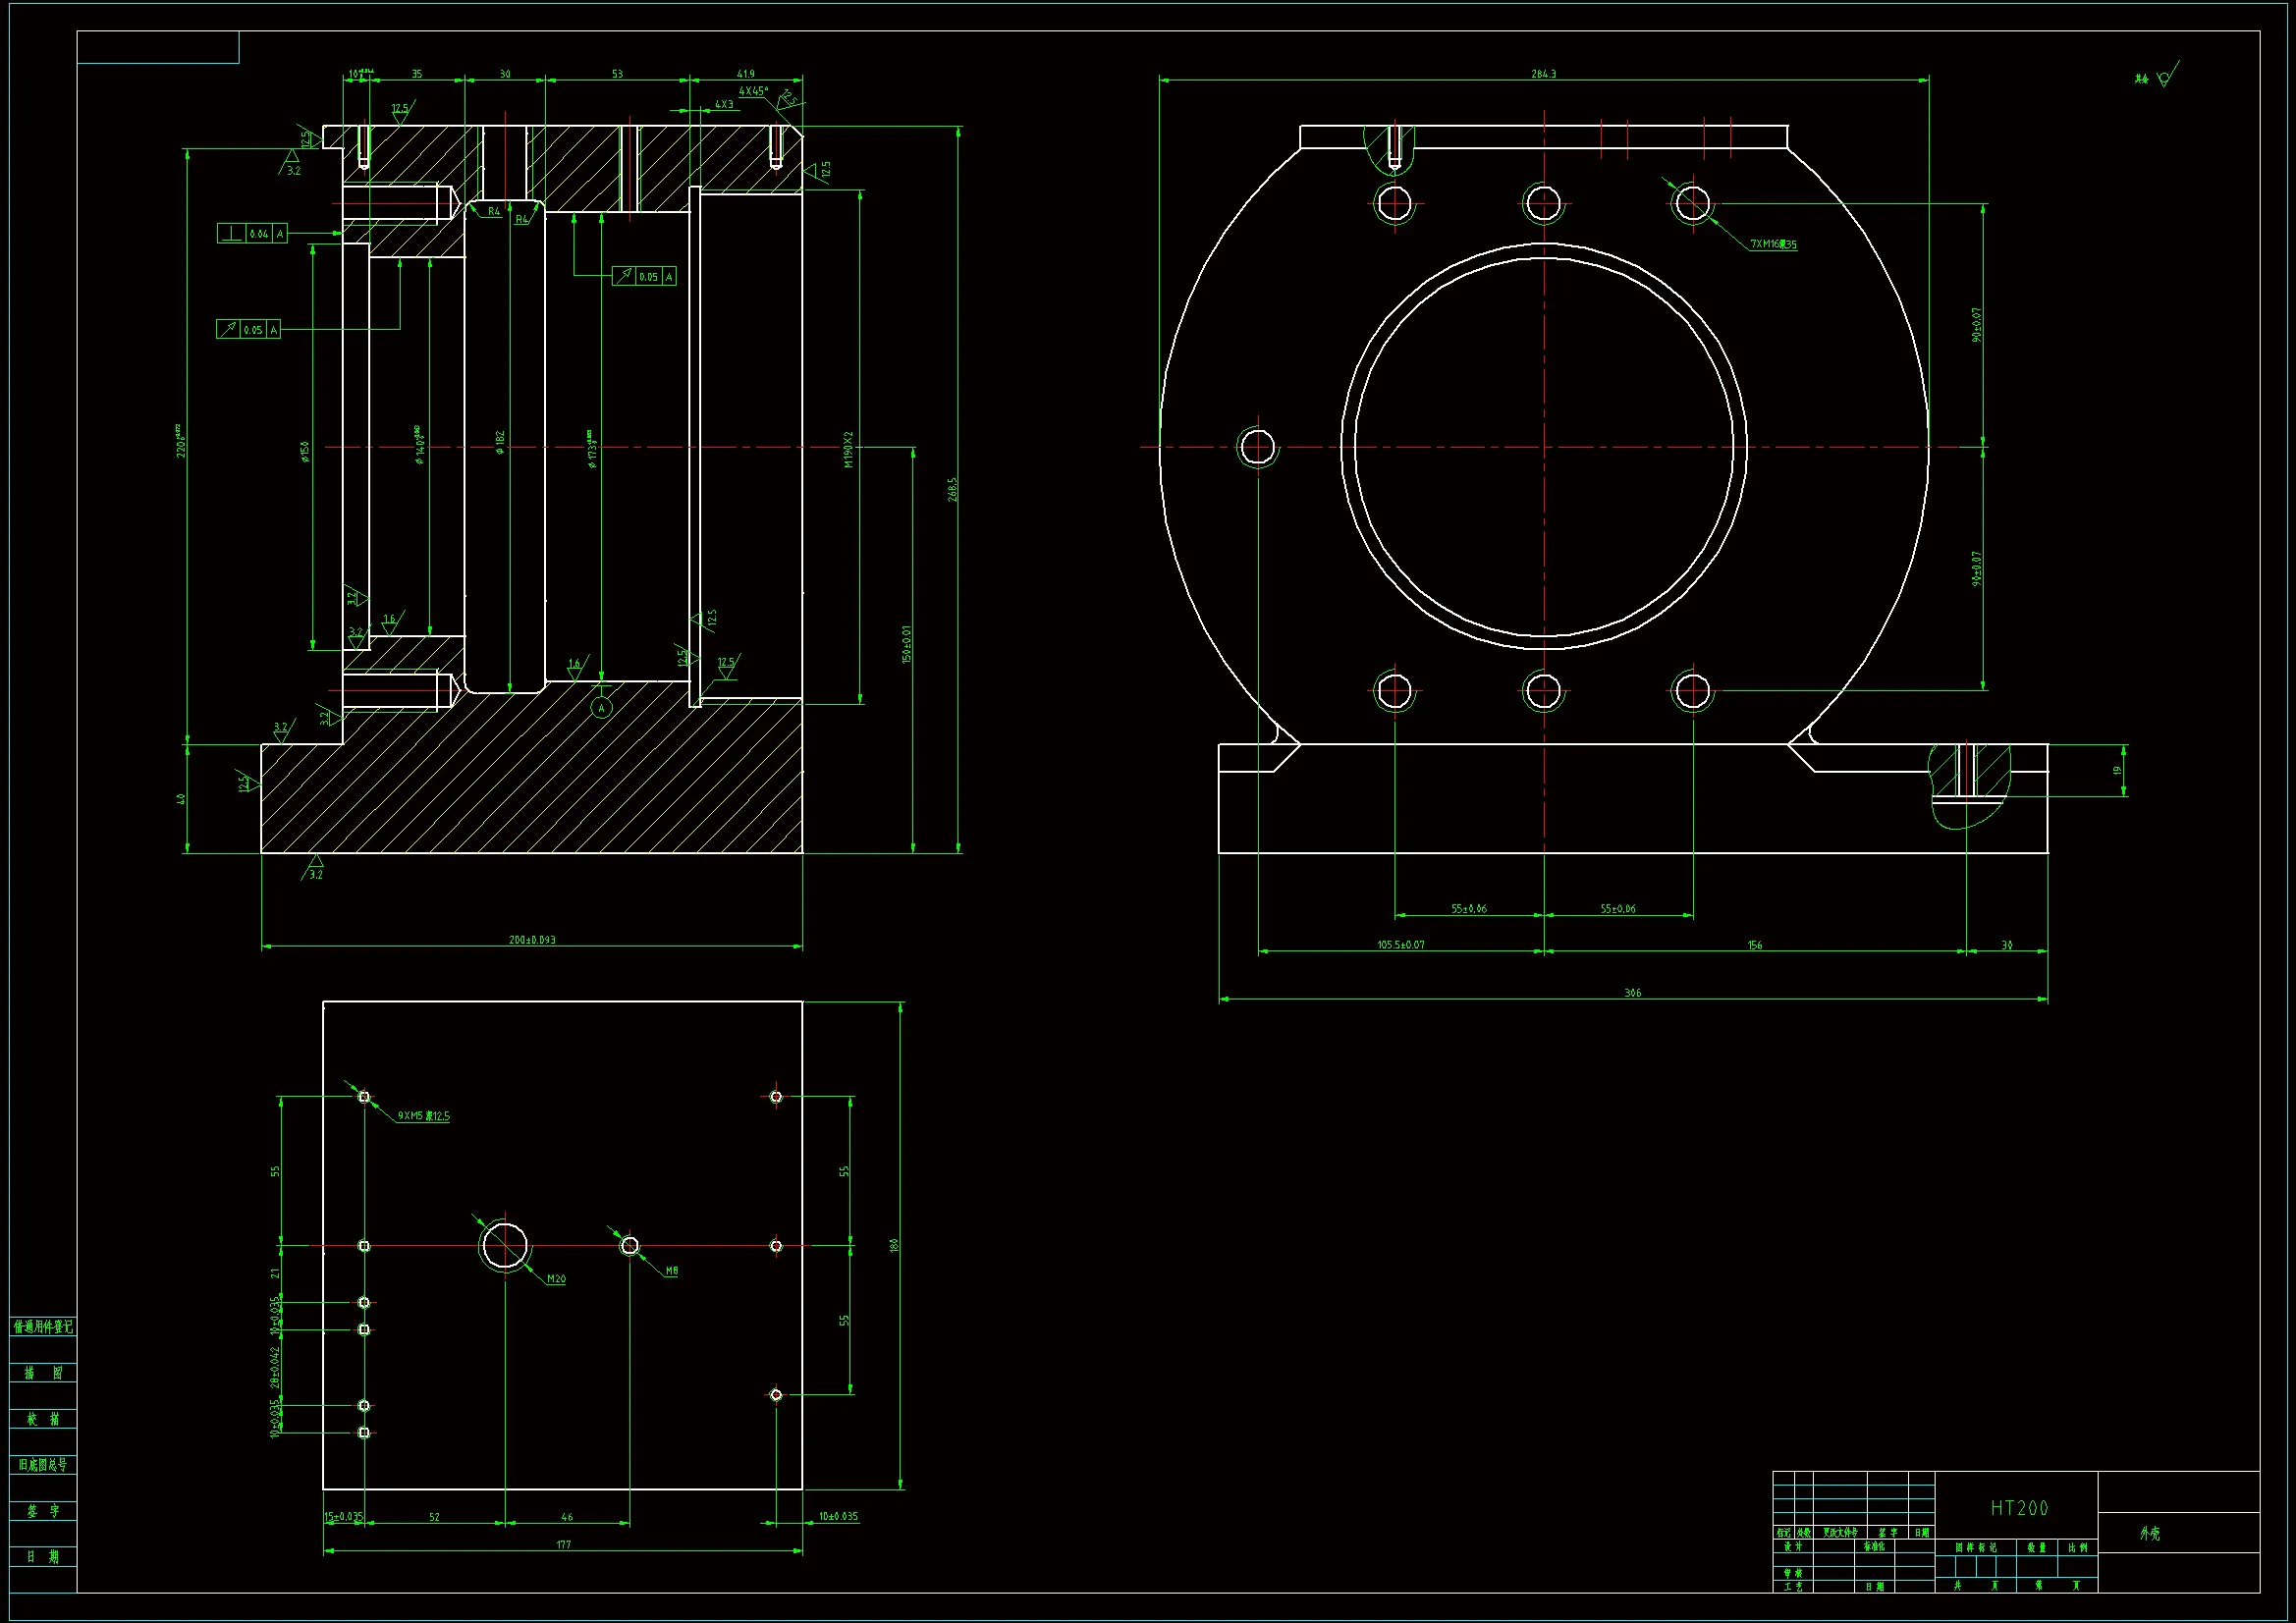2296x1623 pixels.
Task: Select the 借通用件登记 cell on the left margin
Action: point(43,1327)
